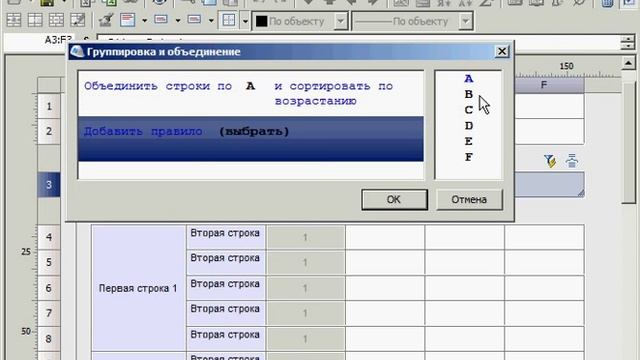Screen dimensions: 640x360
Task: Click the merged cell 'Первая строка 1'
Action: coord(139,288)
